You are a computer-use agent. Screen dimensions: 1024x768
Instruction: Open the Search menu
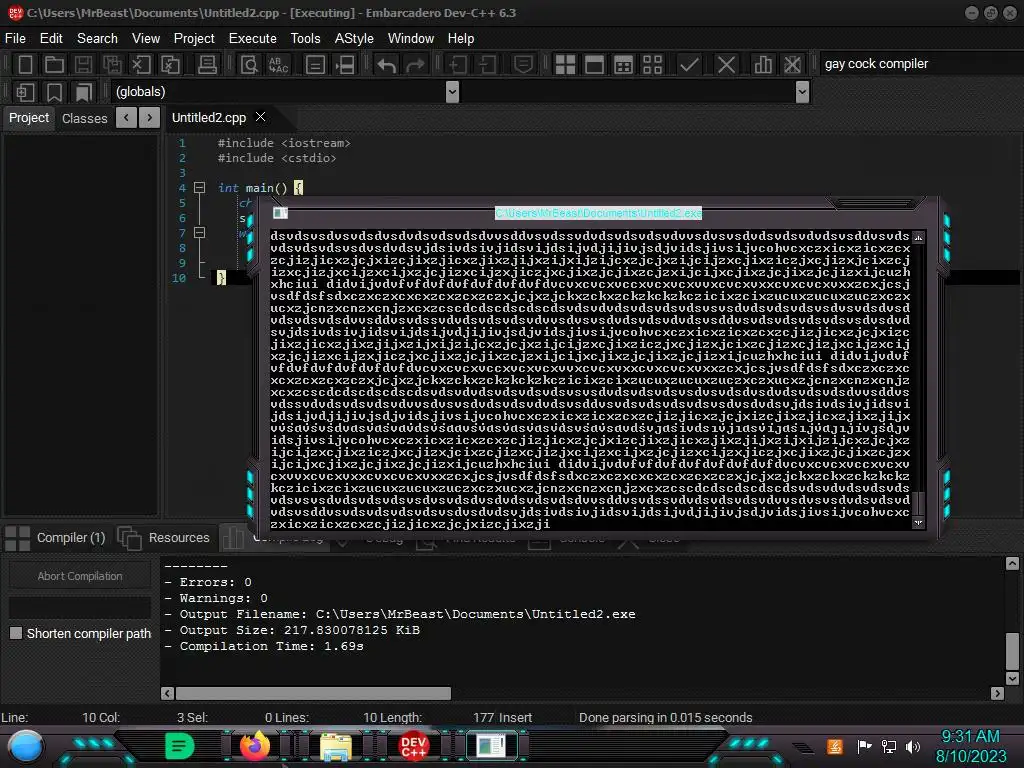[97, 39]
